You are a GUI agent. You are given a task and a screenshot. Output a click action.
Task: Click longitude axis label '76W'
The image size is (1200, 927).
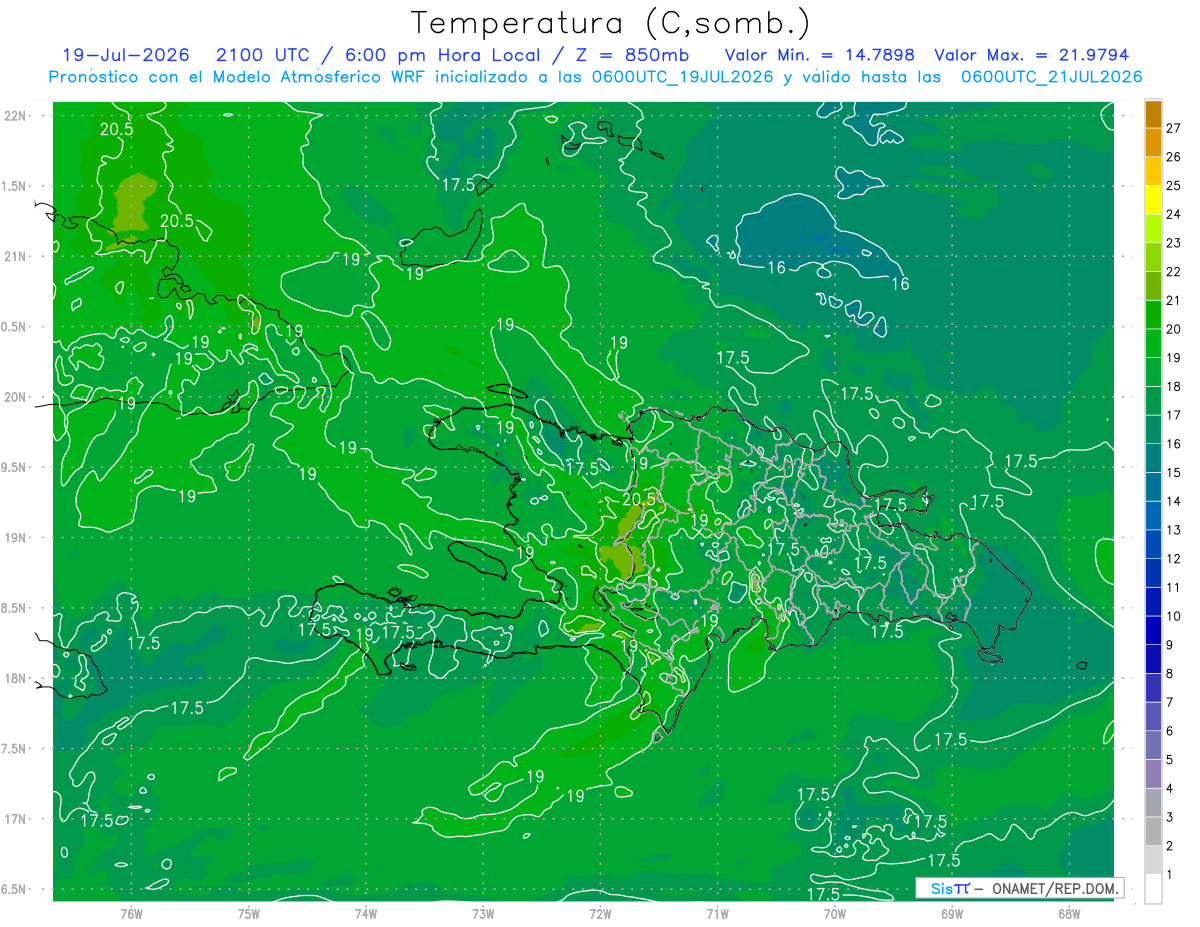point(131,913)
